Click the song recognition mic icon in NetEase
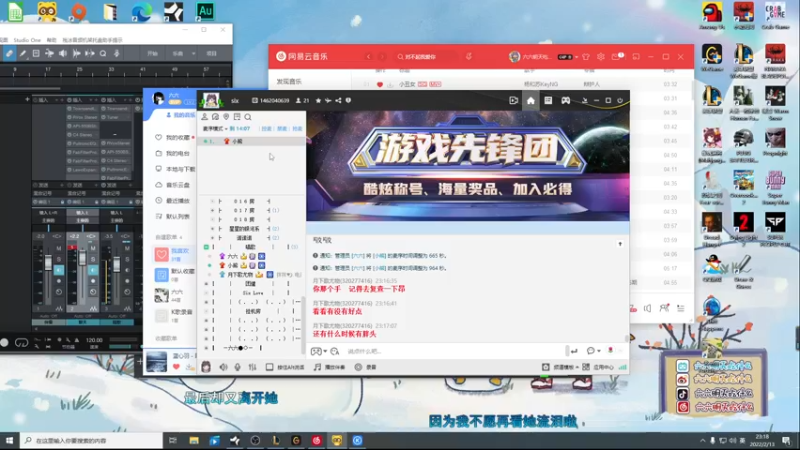The height and width of the screenshot is (450, 800). [469, 57]
